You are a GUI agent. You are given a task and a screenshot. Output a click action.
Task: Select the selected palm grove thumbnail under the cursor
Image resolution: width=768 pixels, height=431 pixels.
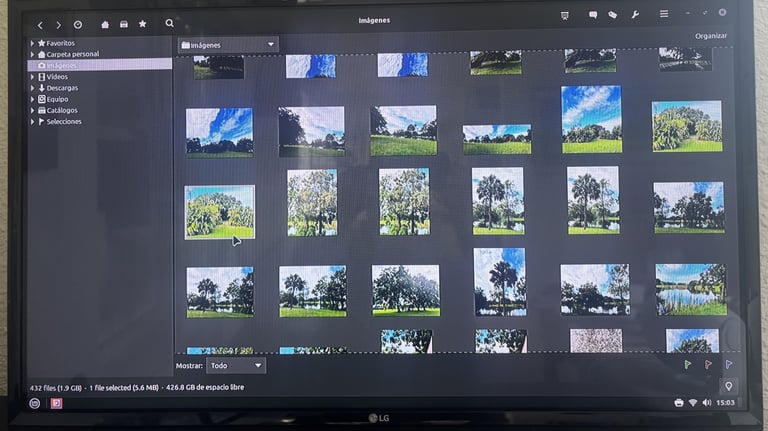[x=219, y=212]
